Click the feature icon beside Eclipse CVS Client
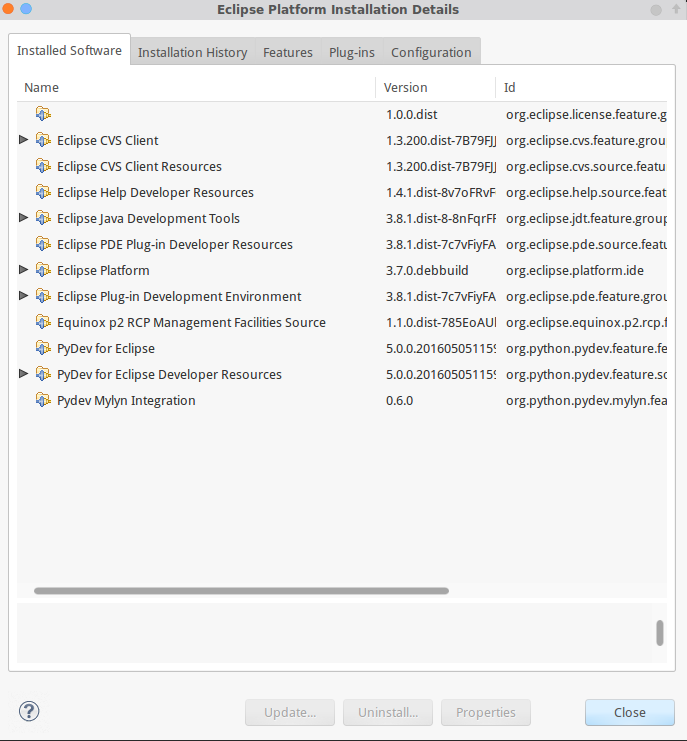The height and width of the screenshot is (741, 687). tap(43, 140)
